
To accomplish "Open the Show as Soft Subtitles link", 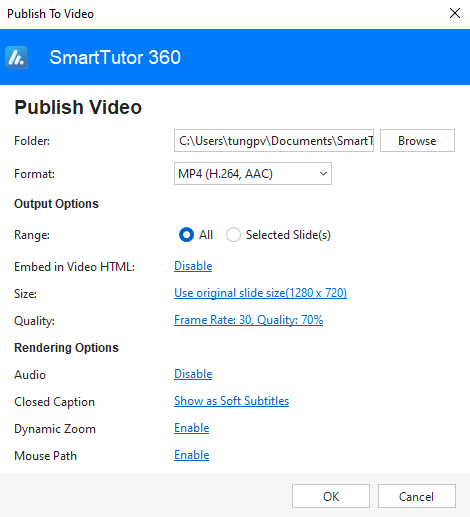I will pyautogui.click(x=231, y=401).
